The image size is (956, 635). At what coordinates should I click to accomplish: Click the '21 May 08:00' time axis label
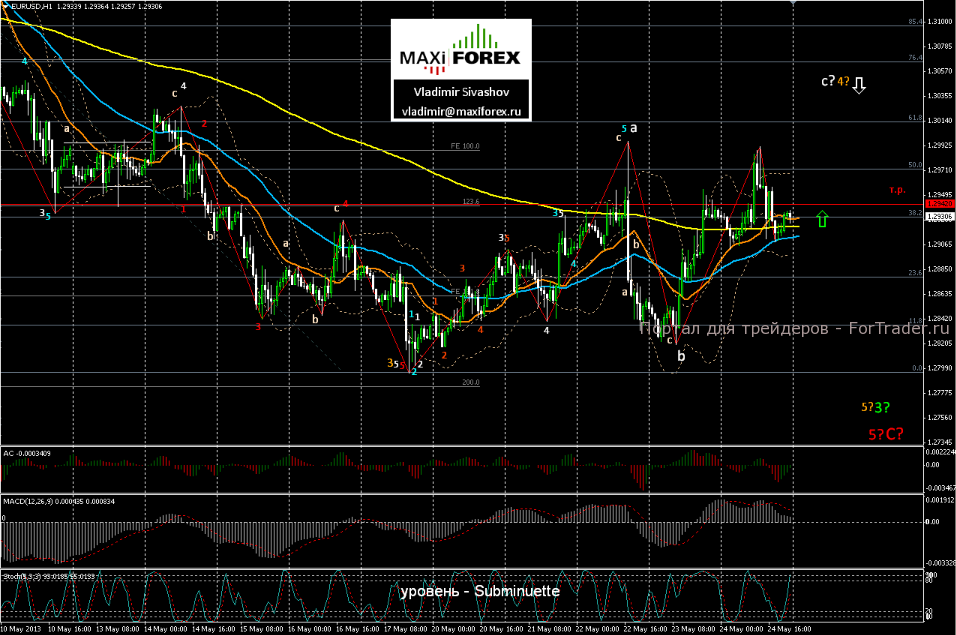[550, 629]
